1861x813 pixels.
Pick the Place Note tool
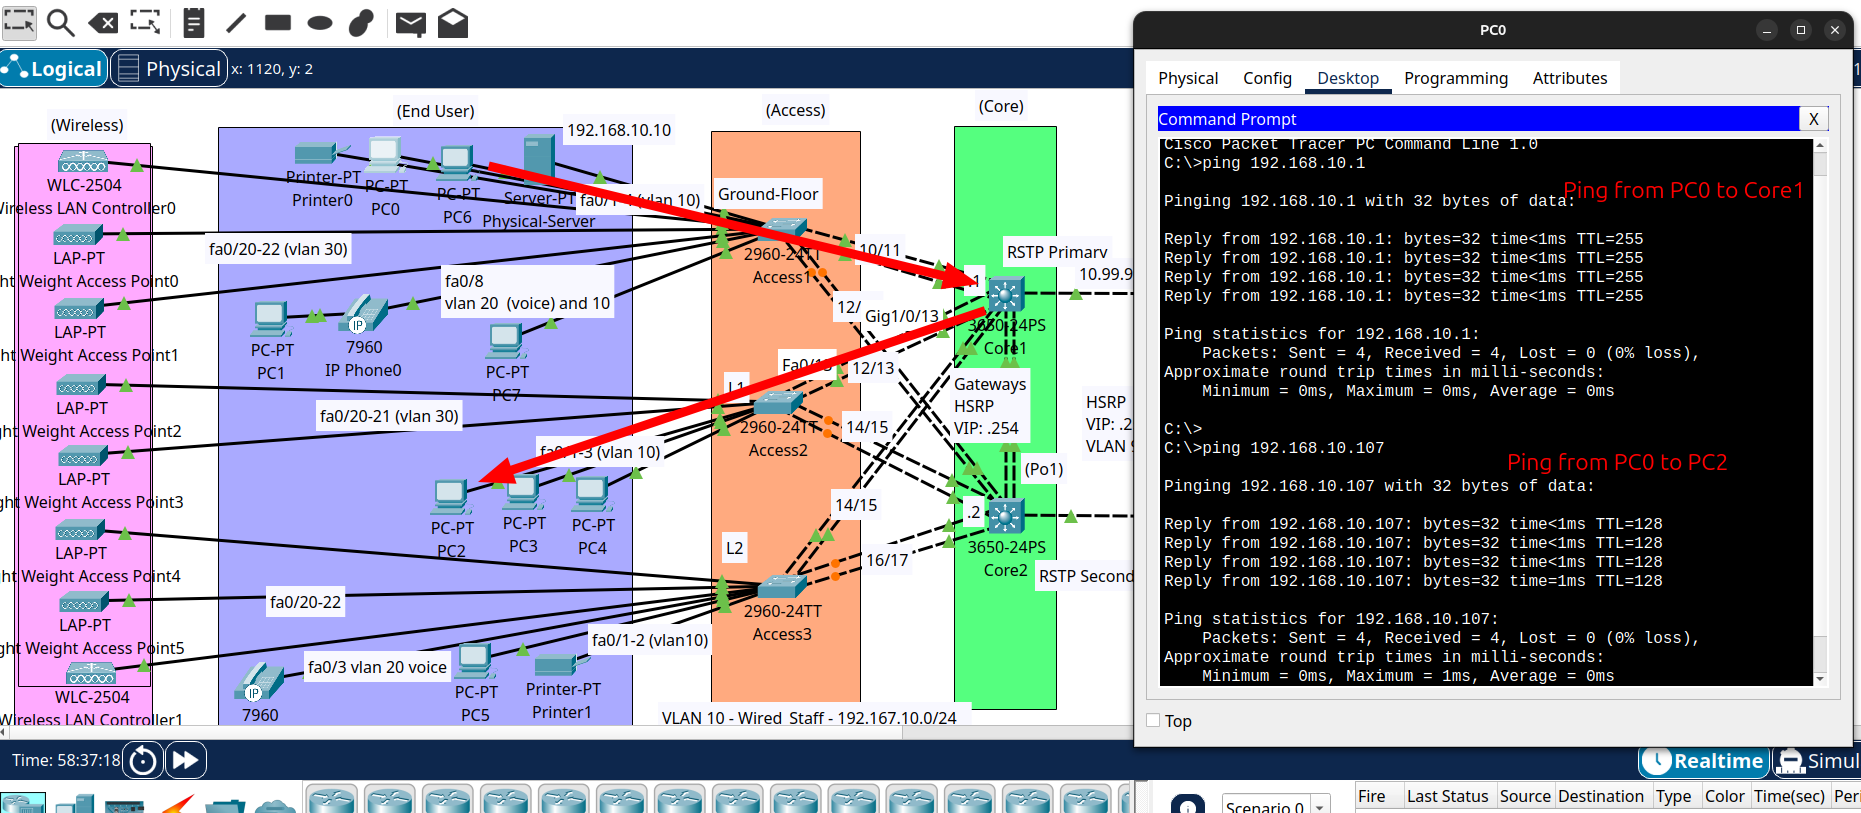[194, 22]
